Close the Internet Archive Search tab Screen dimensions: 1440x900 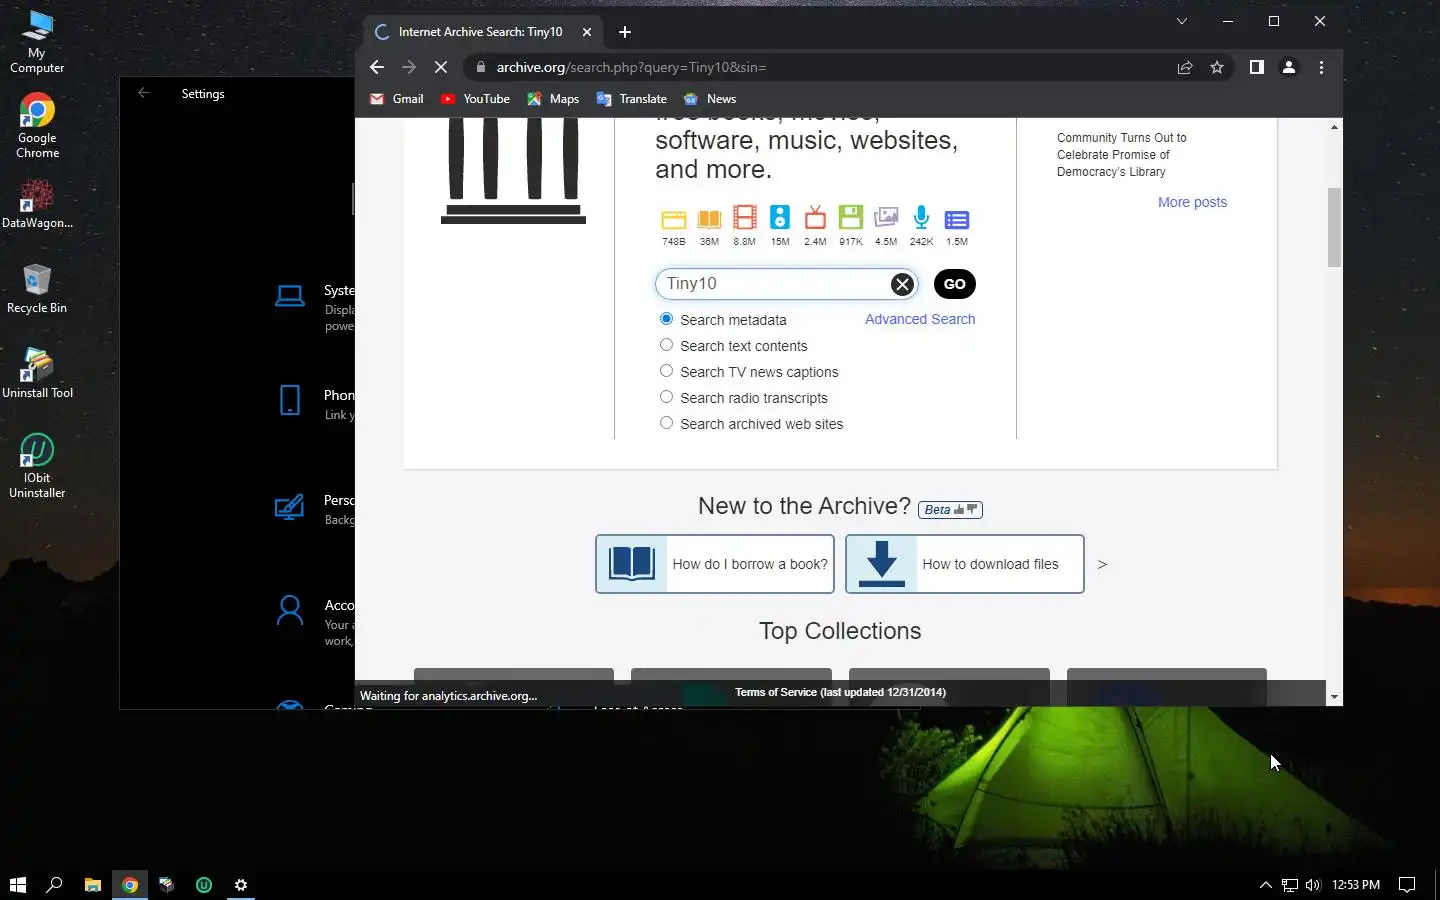pos(587,32)
